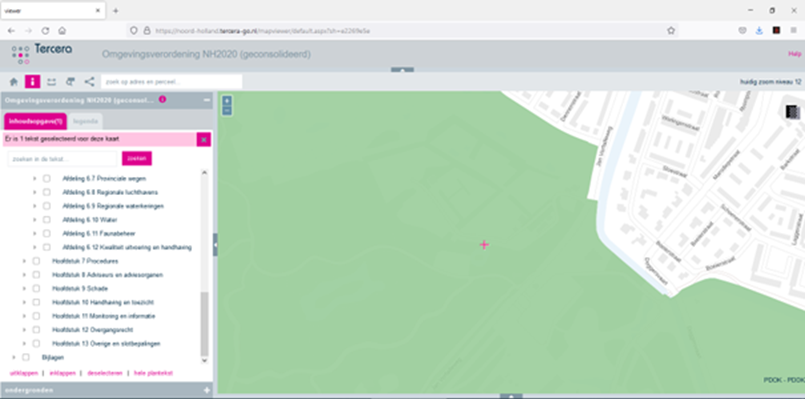Toggle the pink info tool button
805x399 pixels.
click(32, 82)
